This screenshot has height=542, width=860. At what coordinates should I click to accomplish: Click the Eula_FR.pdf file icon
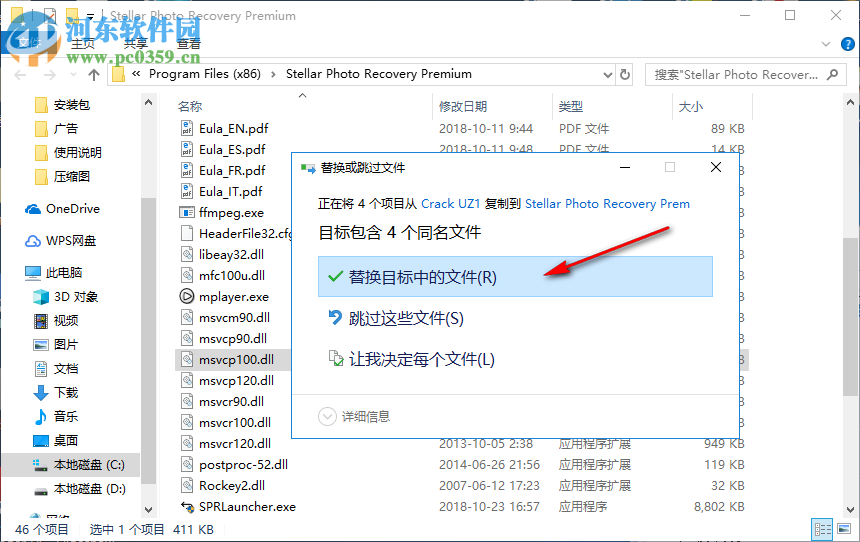coord(187,171)
